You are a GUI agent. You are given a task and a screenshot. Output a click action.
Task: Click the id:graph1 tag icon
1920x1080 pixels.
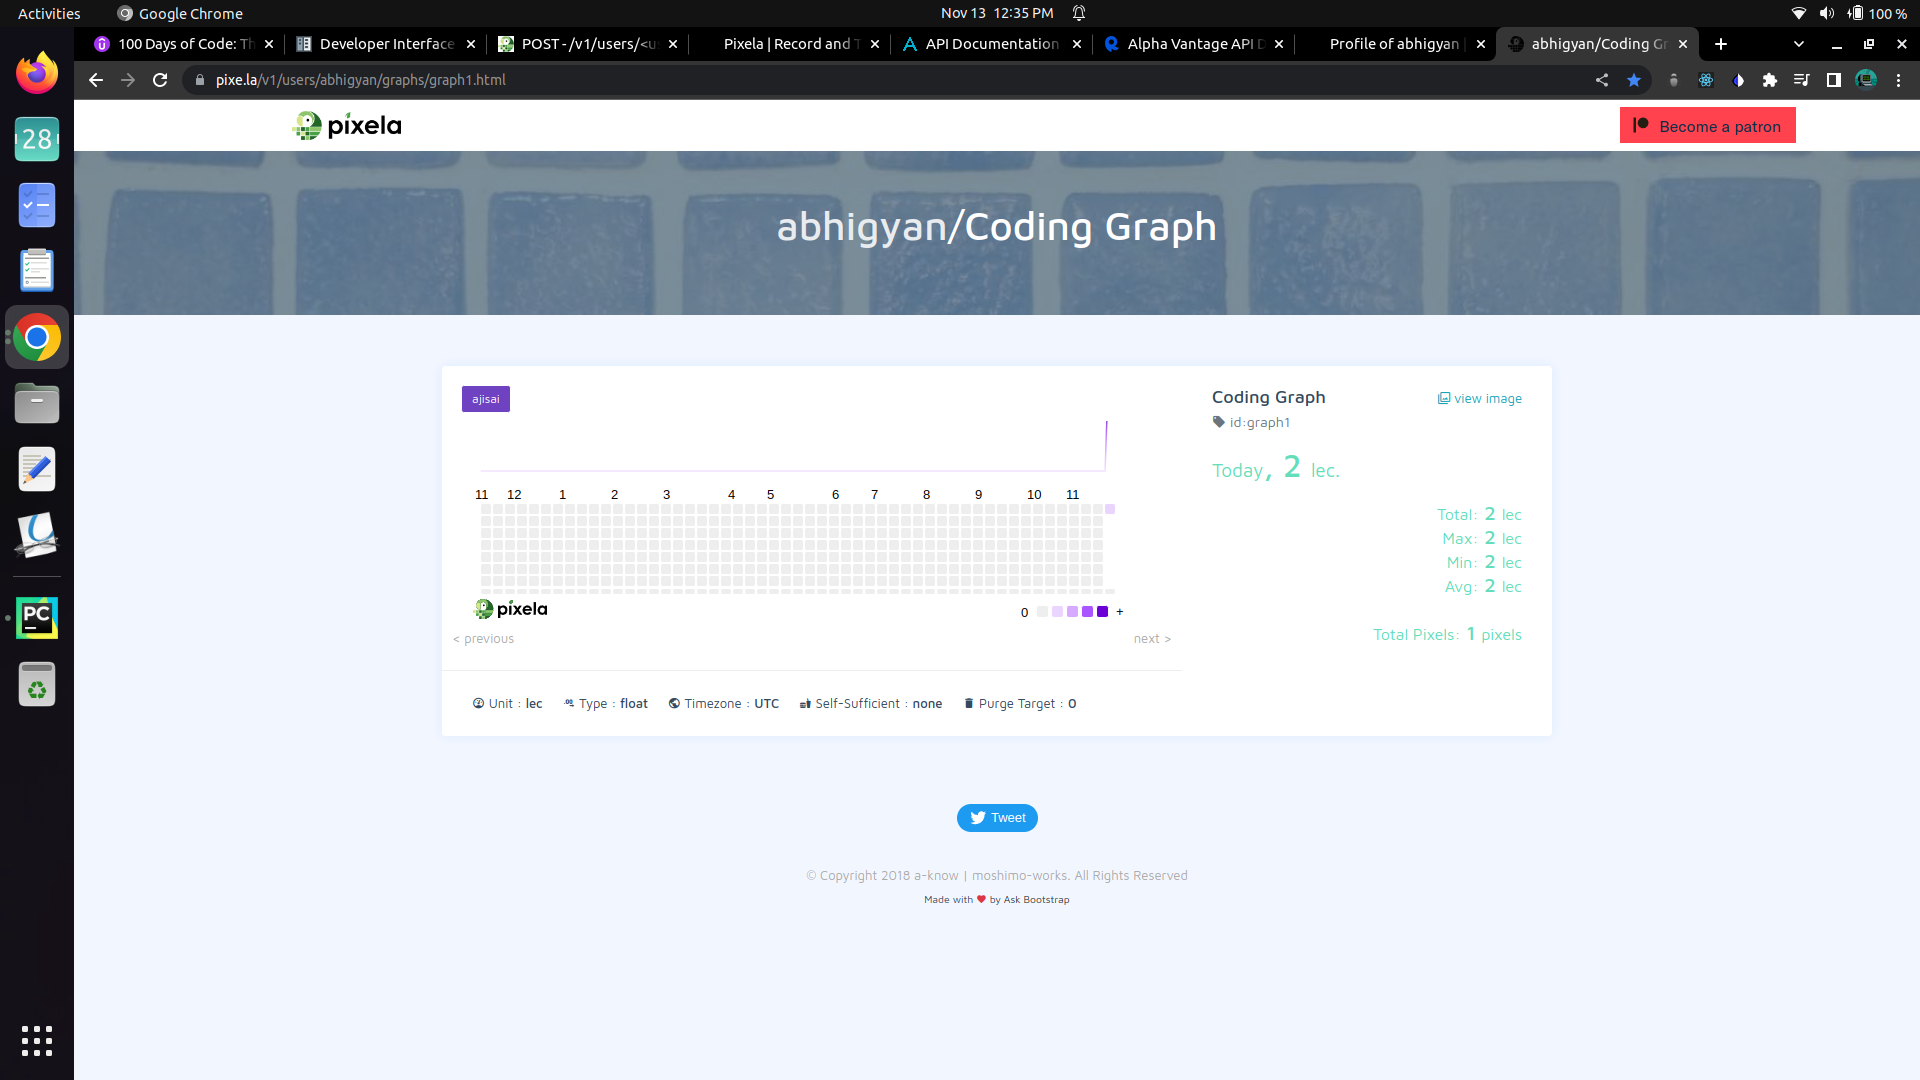coord(1220,422)
